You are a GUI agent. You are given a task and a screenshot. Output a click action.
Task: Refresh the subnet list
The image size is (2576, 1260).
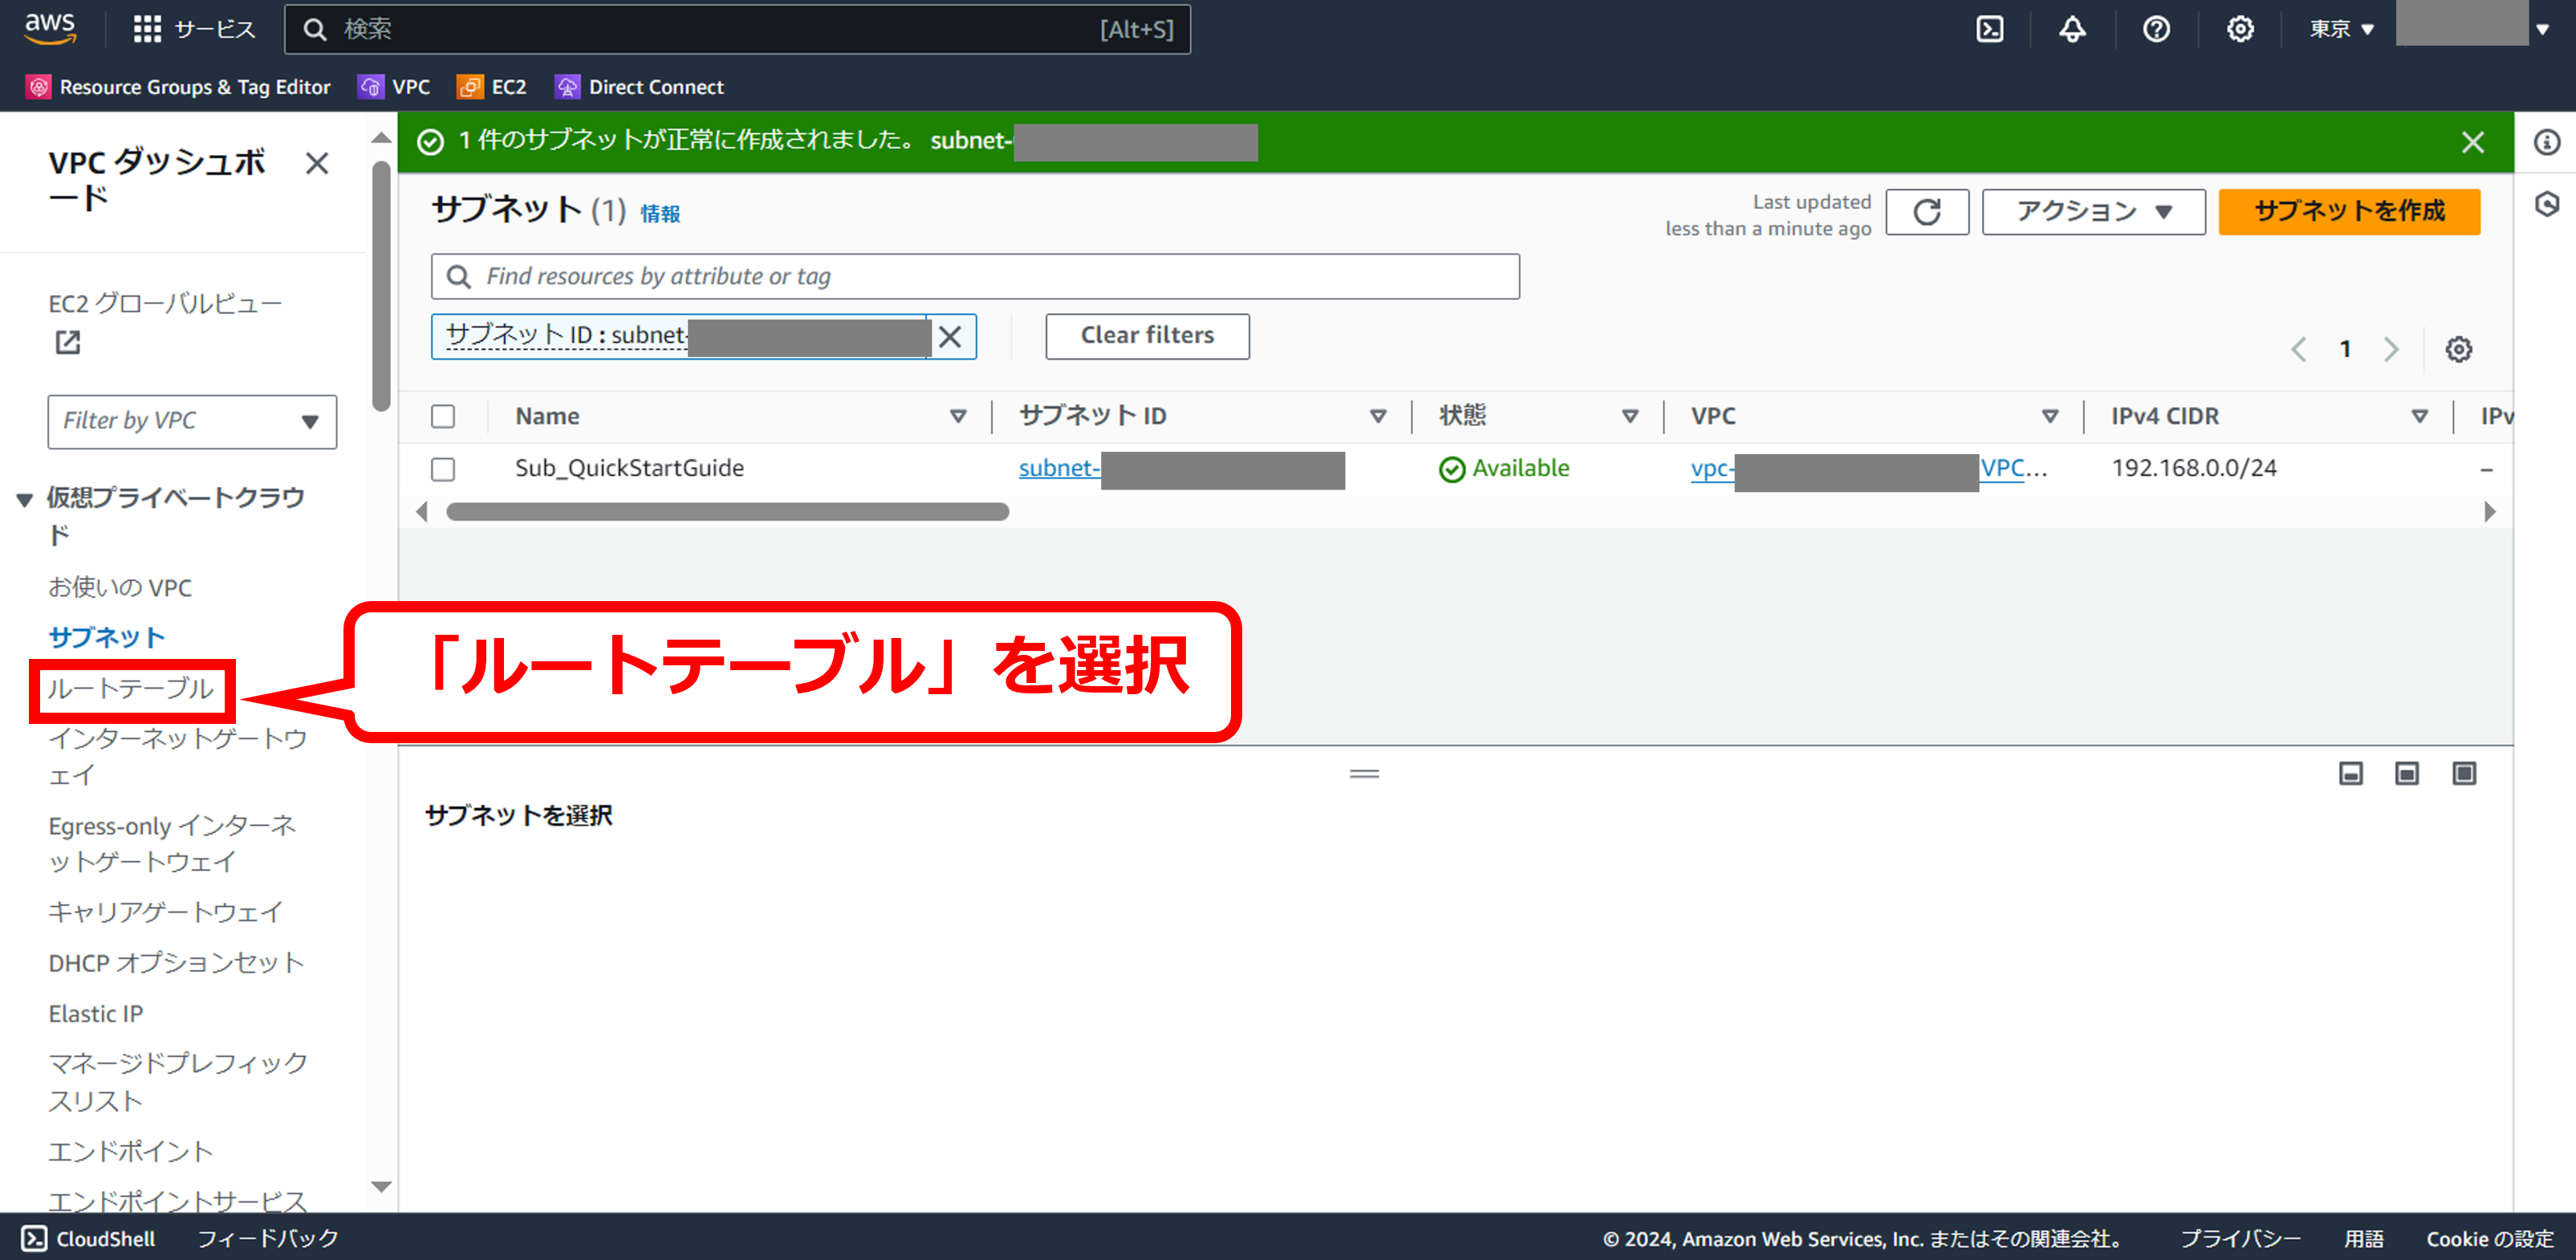click(1926, 212)
